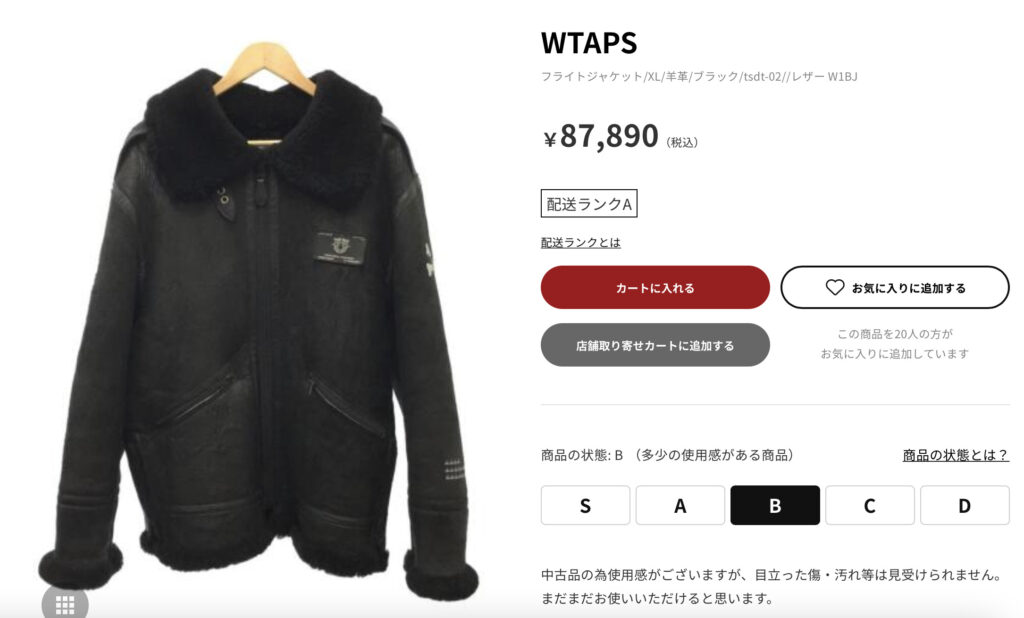Select condition rank C
Viewport: 1024px width, 618px height.
coord(870,505)
